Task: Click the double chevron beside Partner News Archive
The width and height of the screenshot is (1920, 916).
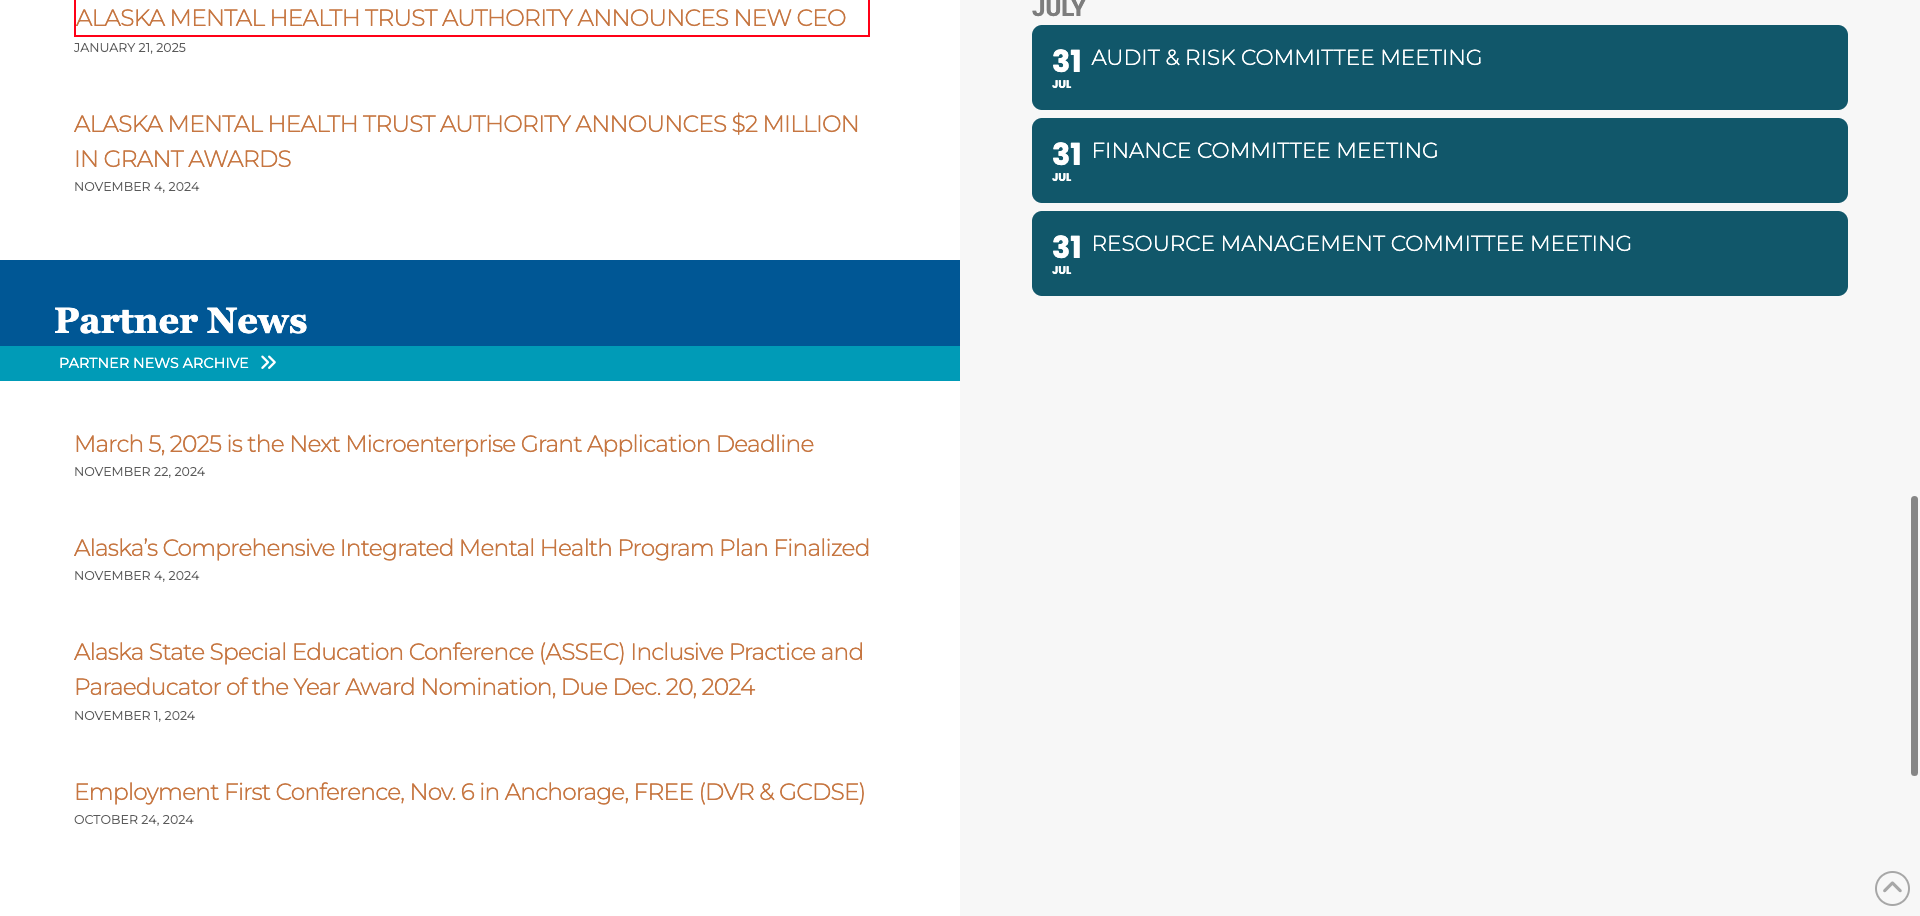Action: pyautogui.click(x=268, y=363)
